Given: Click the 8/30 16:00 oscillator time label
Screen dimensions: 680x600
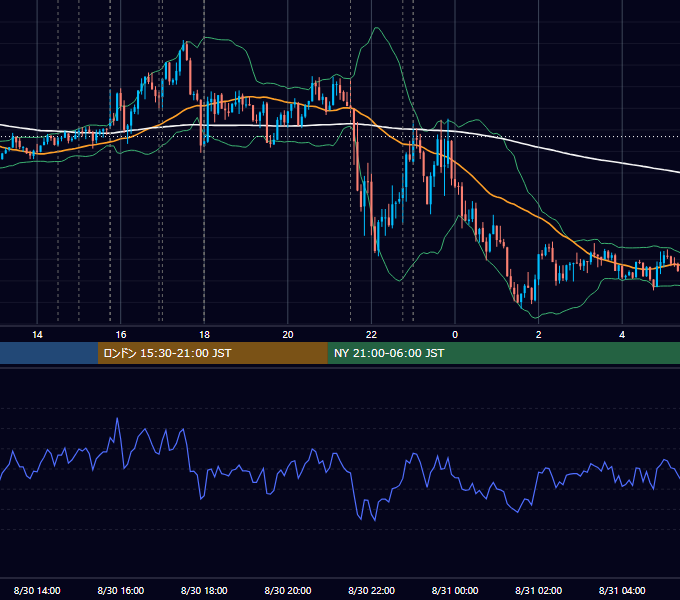Looking at the screenshot, I should (121, 590).
